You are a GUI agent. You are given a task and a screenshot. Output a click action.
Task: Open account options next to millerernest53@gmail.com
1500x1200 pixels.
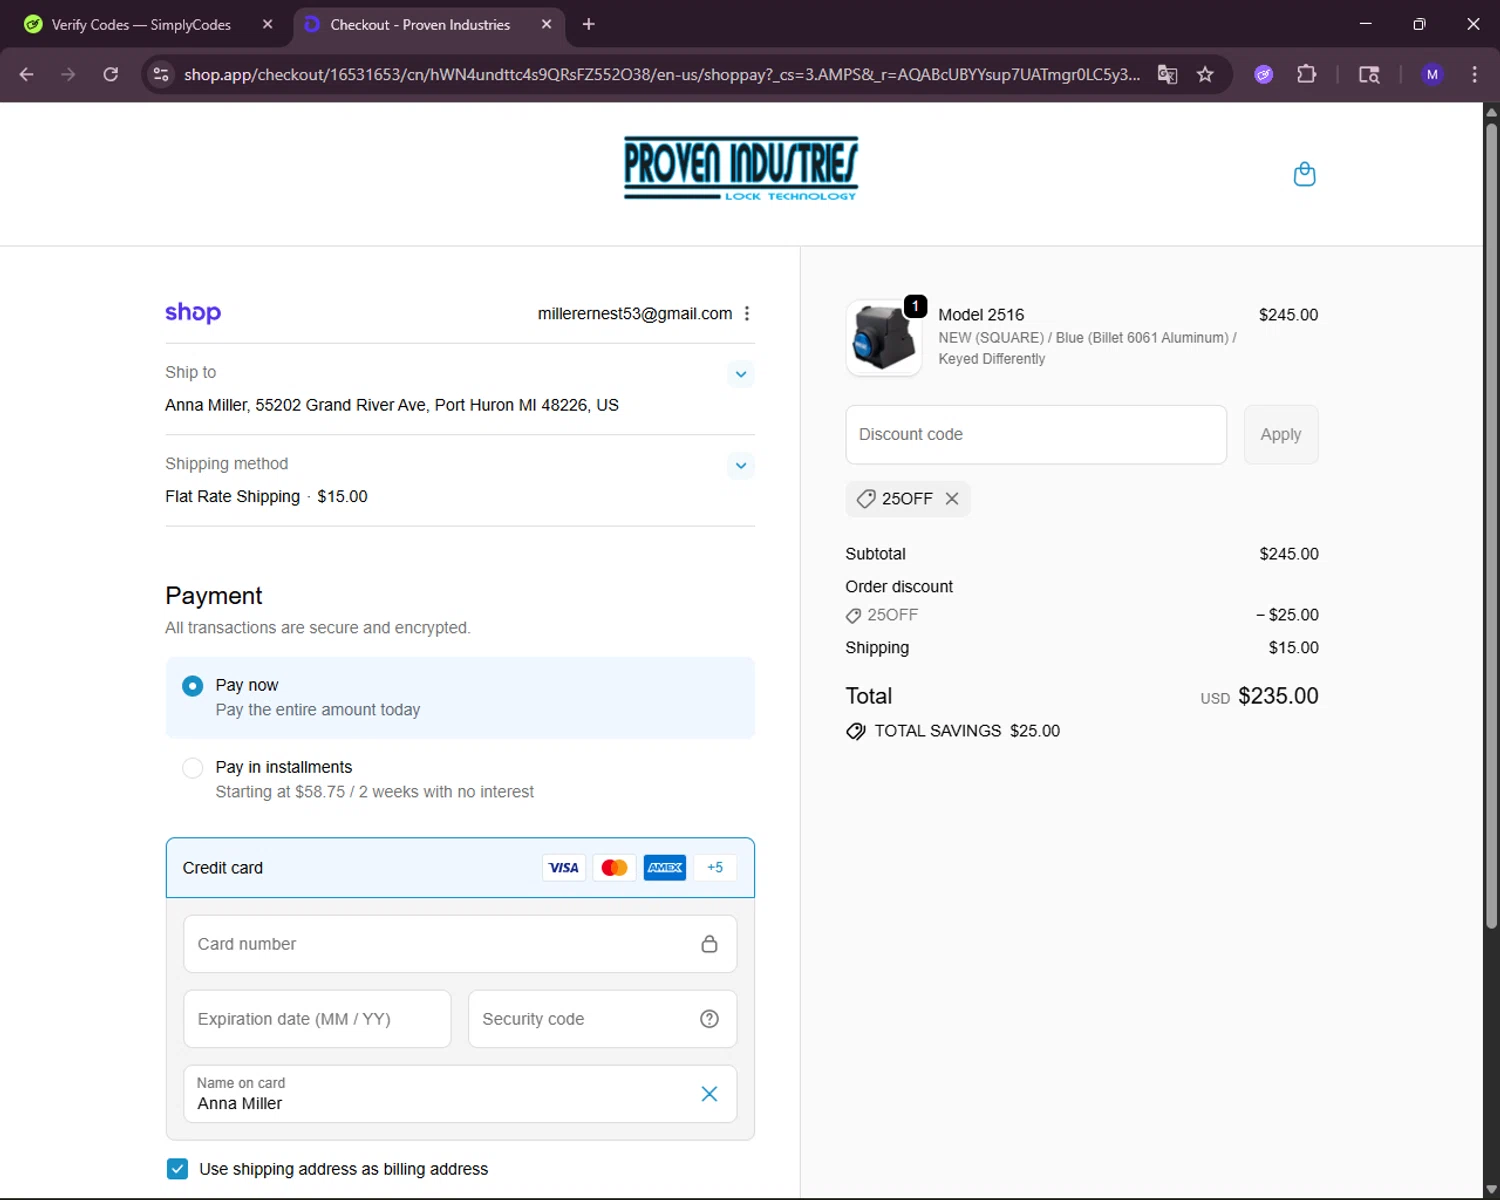click(746, 313)
